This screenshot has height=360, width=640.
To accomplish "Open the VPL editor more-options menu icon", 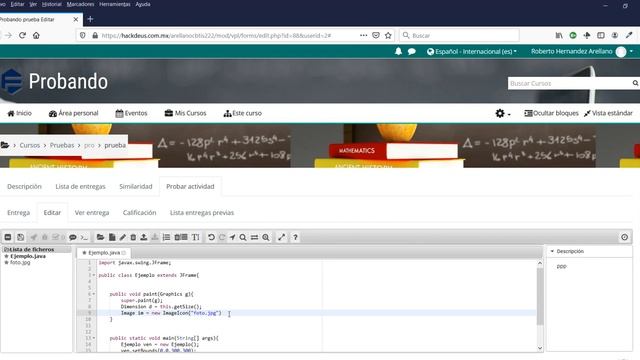I will (8, 237).
